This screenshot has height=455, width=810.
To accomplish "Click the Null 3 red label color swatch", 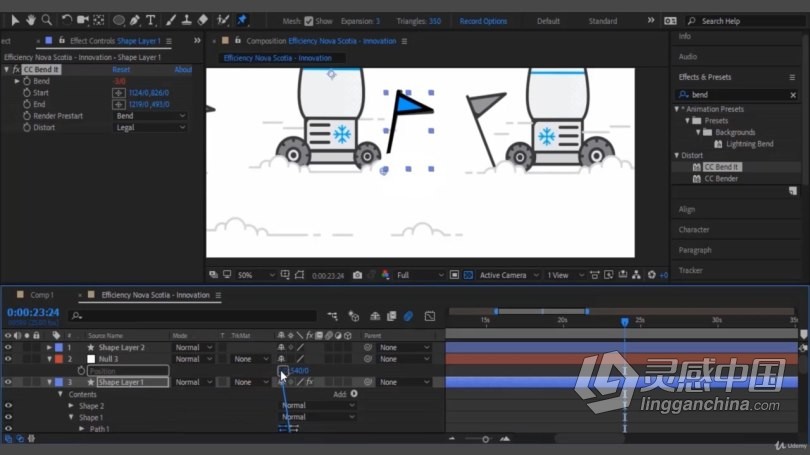I will pos(59,359).
